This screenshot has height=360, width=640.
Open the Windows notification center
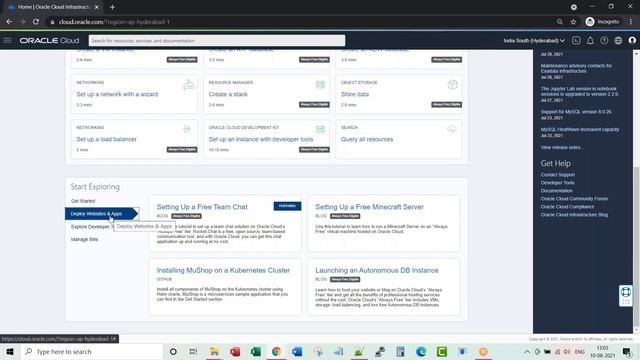pos(627,351)
